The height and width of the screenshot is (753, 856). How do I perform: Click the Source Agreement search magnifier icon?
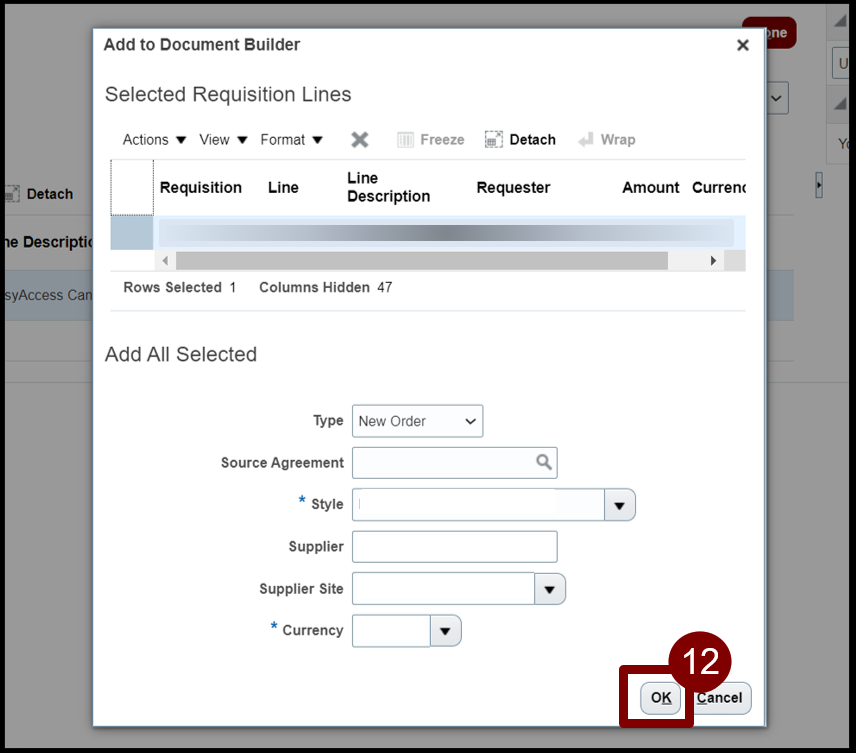pyautogui.click(x=543, y=462)
